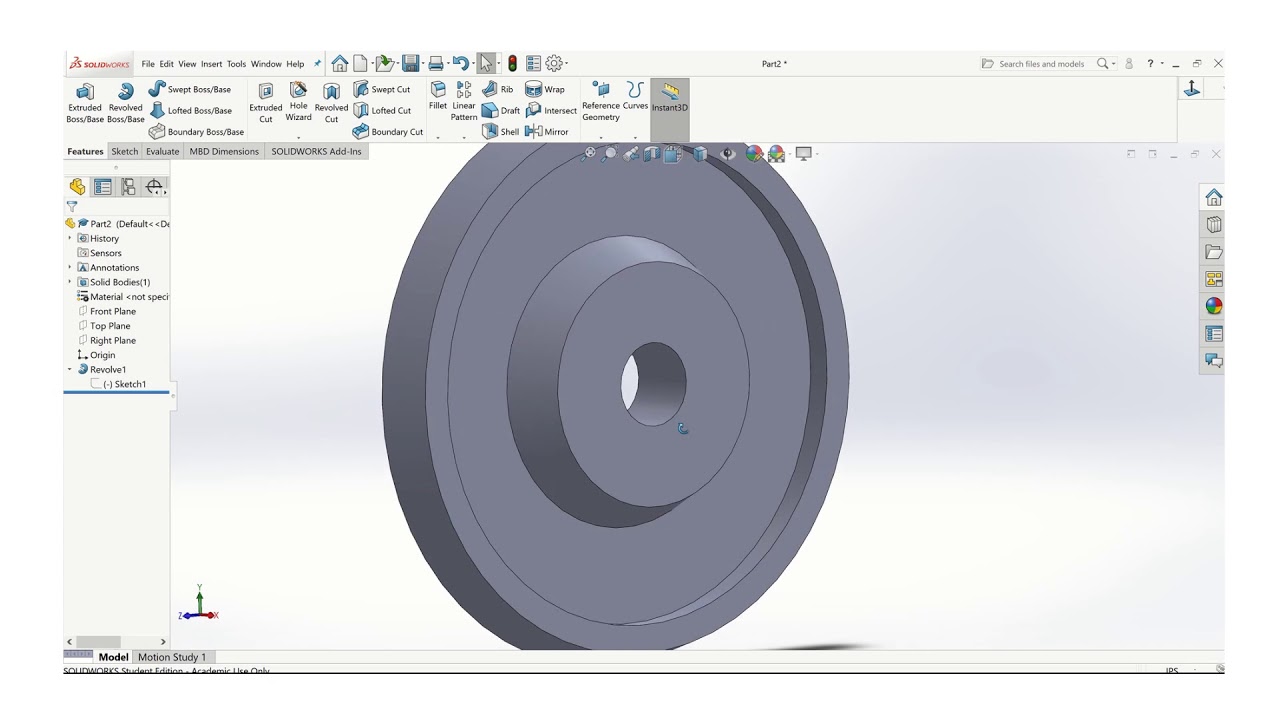Switch to the Sketch tab

125,151
